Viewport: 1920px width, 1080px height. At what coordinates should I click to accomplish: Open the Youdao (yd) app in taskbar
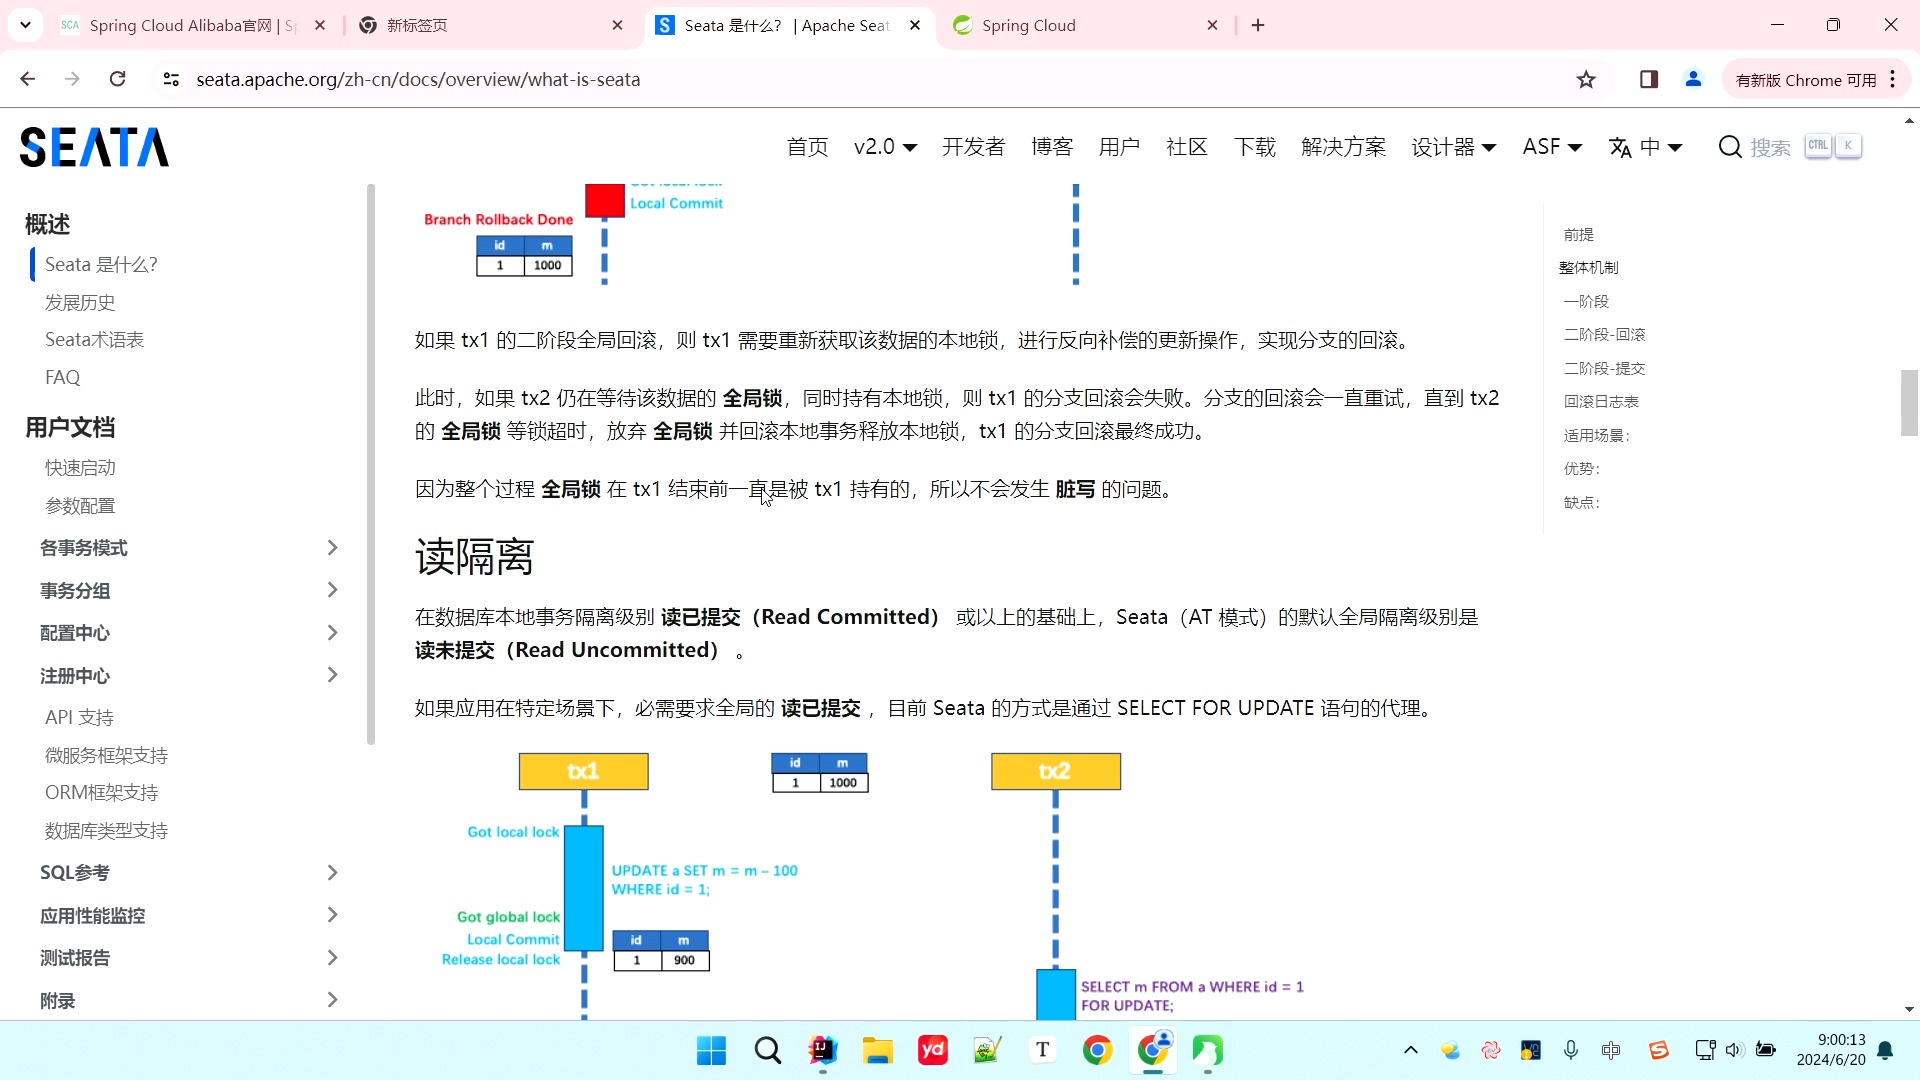tap(932, 1050)
